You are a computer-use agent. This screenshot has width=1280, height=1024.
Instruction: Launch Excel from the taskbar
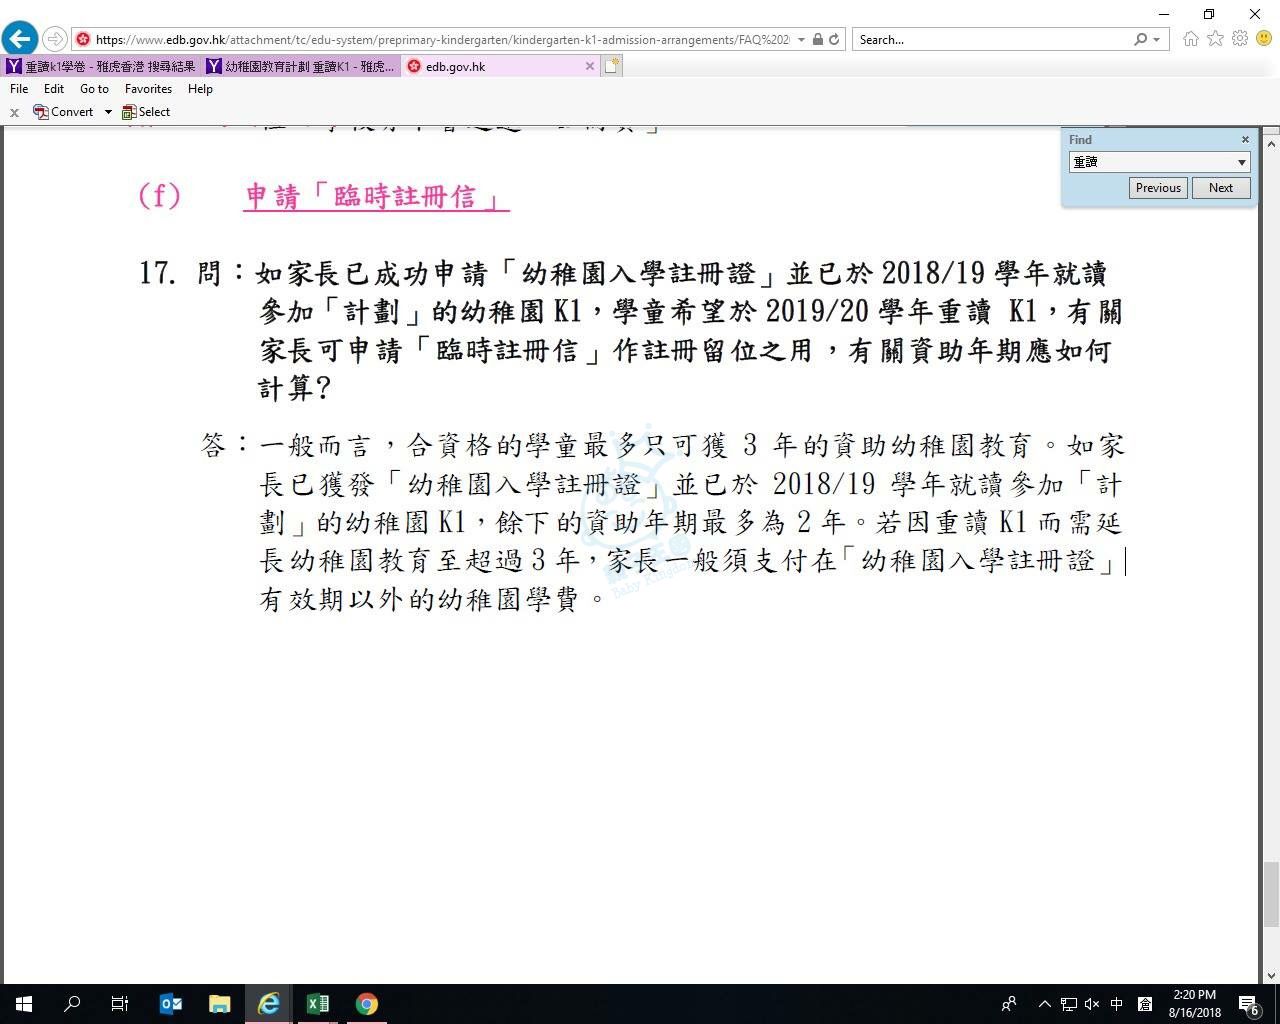[x=318, y=1003]
